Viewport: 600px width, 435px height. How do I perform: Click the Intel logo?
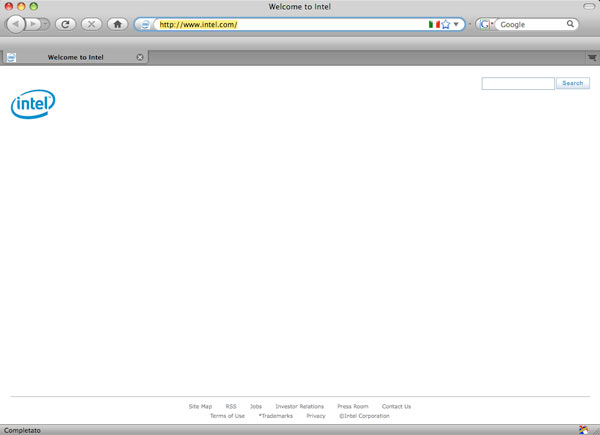coord(33,103)
